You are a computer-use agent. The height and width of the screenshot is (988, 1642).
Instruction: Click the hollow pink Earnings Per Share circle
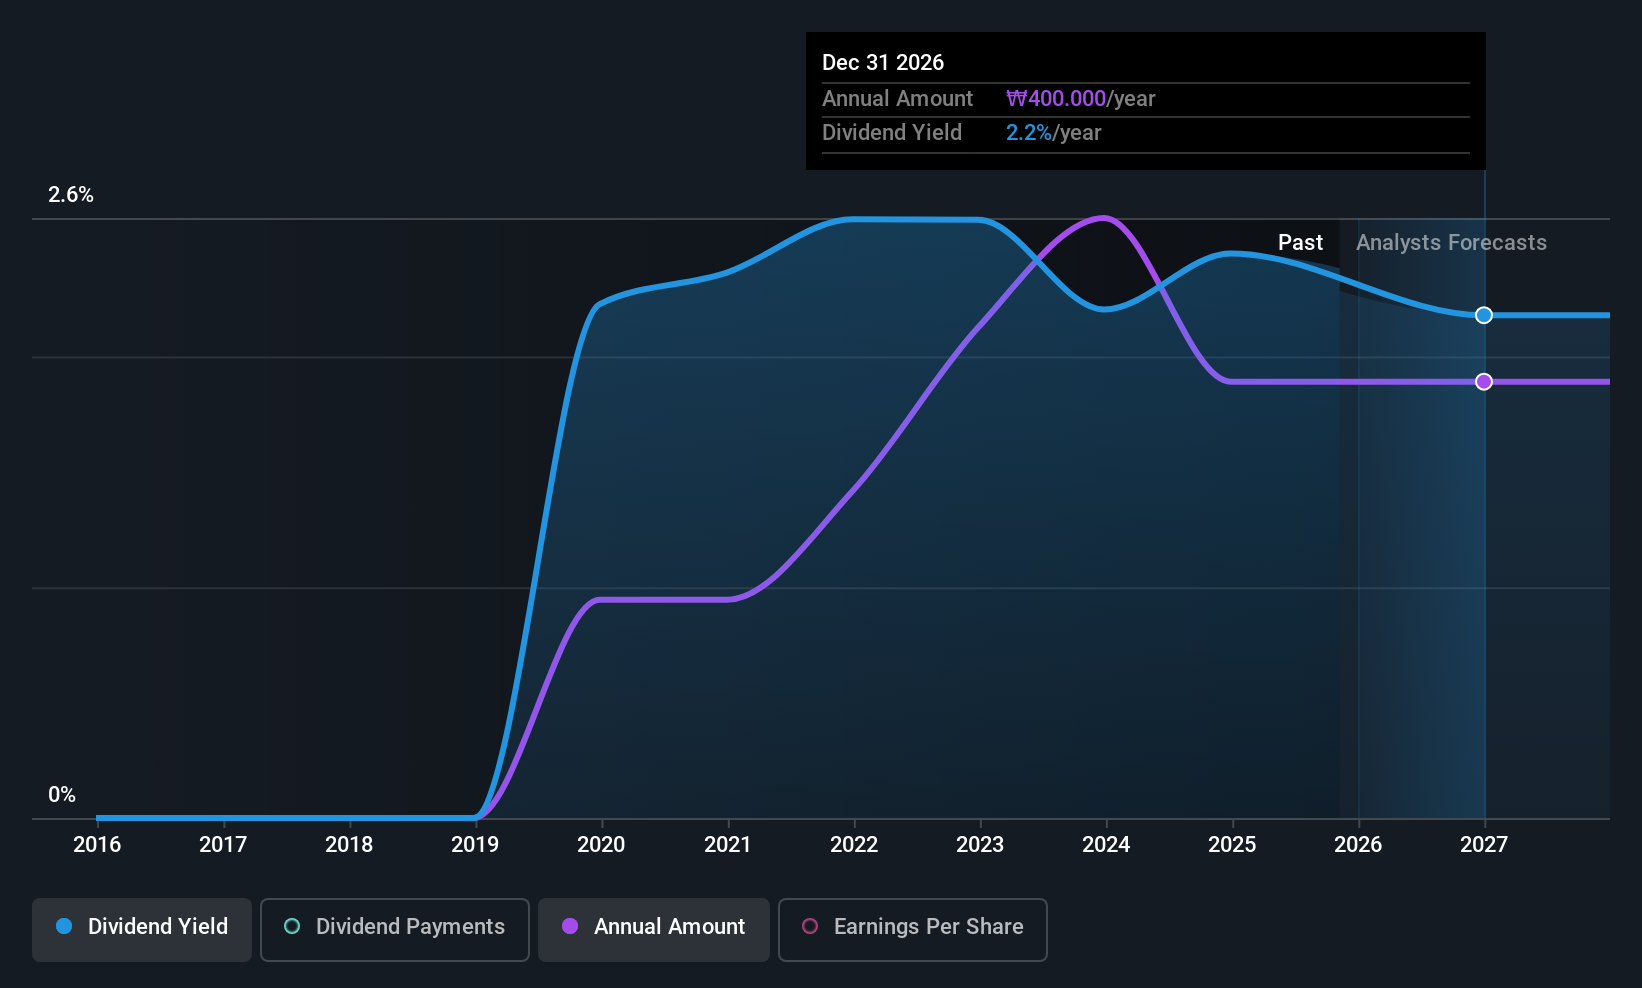coord(810,927)
